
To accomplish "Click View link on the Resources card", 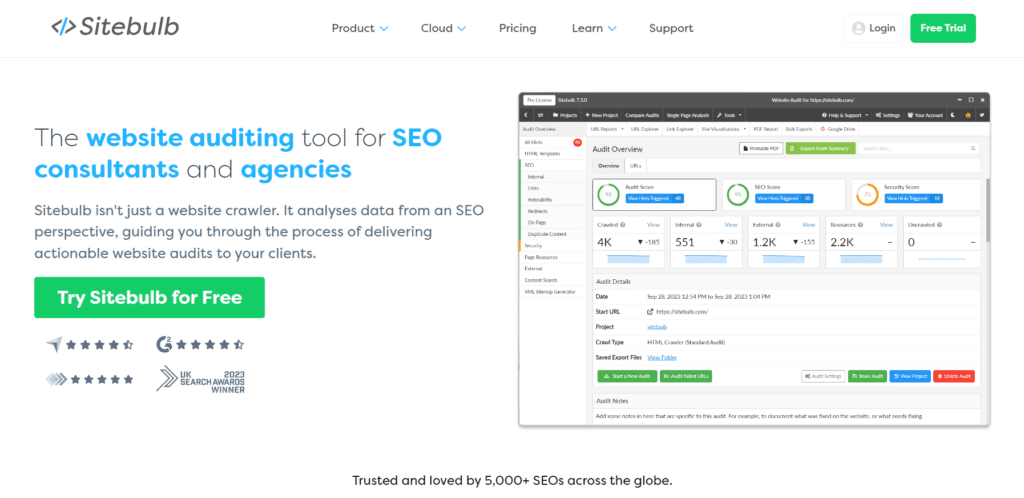I will click(x=886, y=225).
